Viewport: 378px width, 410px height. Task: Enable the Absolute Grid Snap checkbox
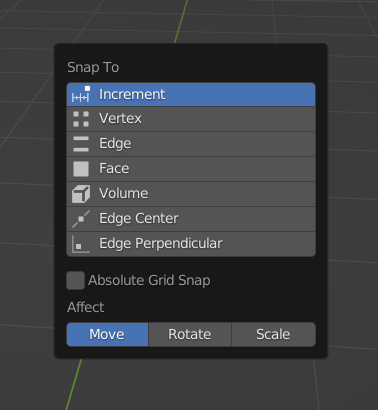point(75,280)
